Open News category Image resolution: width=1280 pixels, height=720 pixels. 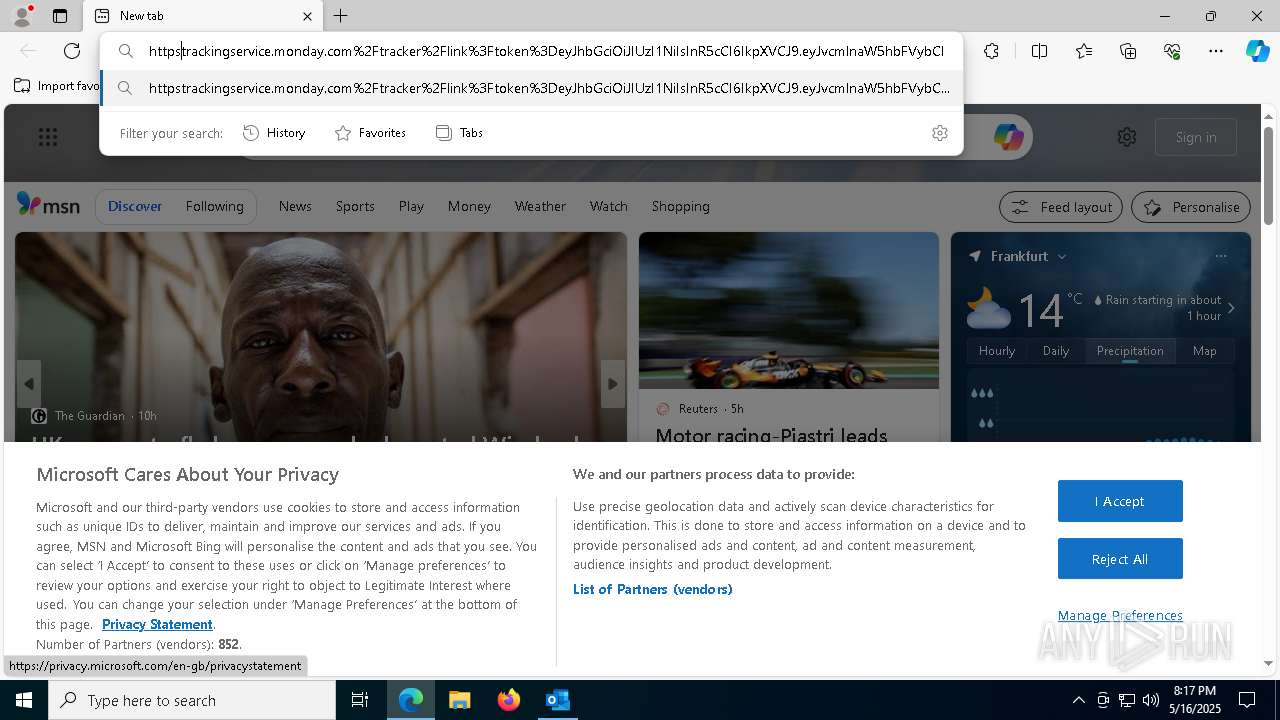tap(295, 206)
